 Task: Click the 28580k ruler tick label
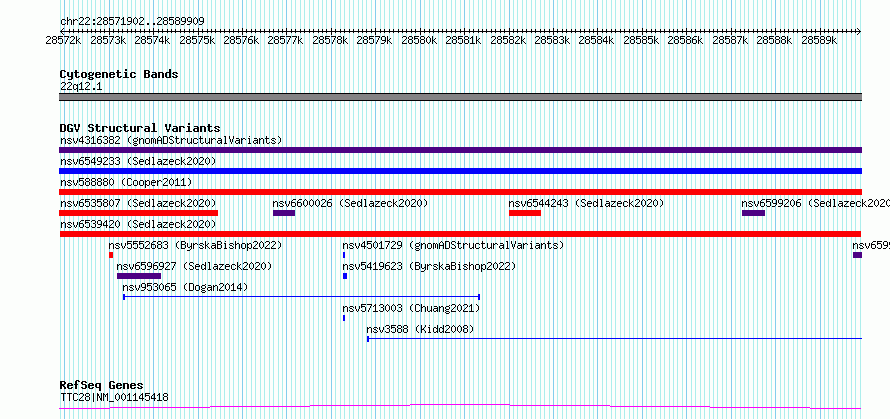pos(419,40)
